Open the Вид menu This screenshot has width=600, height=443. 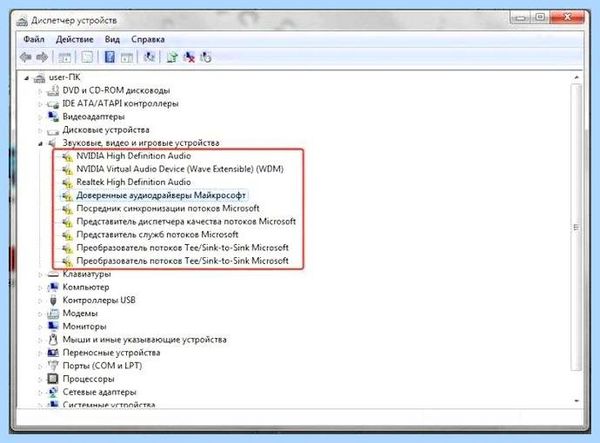pyautogui.click(x=112, y=39)
